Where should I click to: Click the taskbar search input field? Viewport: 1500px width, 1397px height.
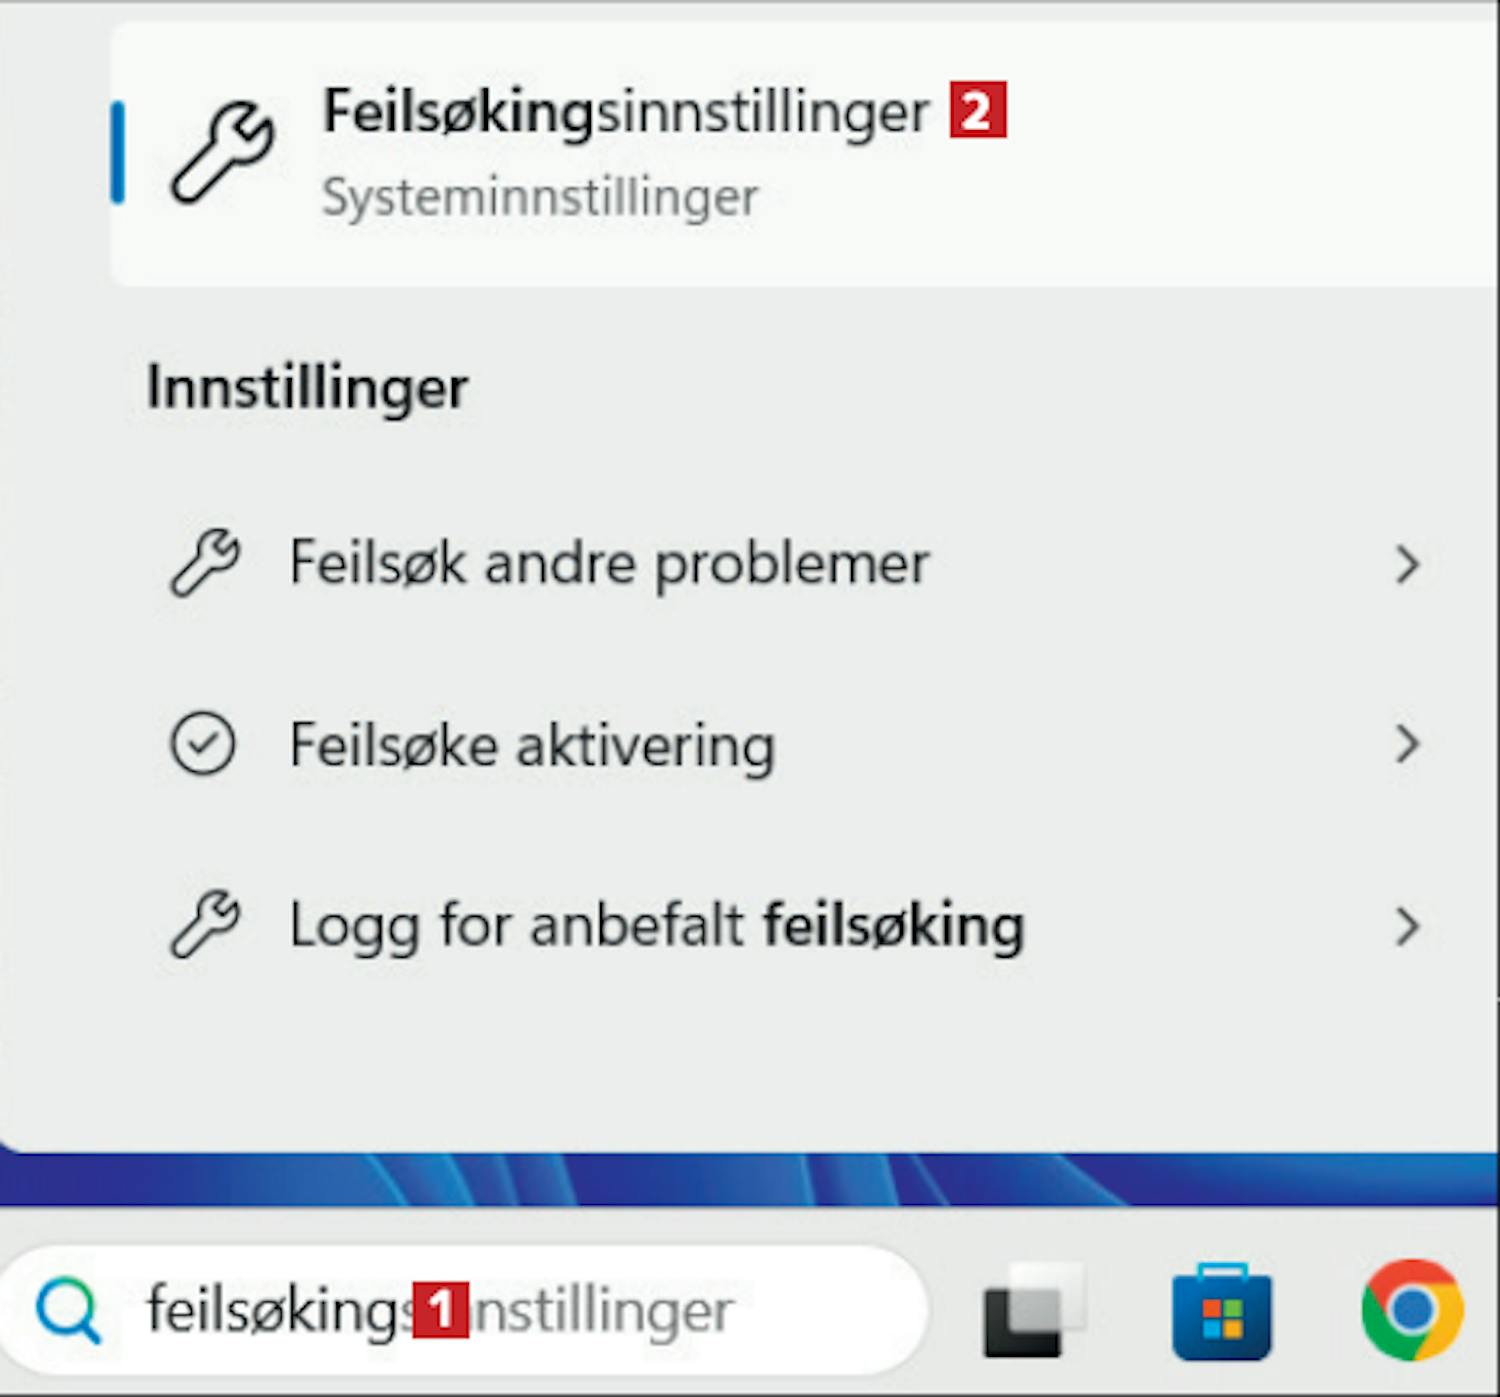coord(465,1310)
